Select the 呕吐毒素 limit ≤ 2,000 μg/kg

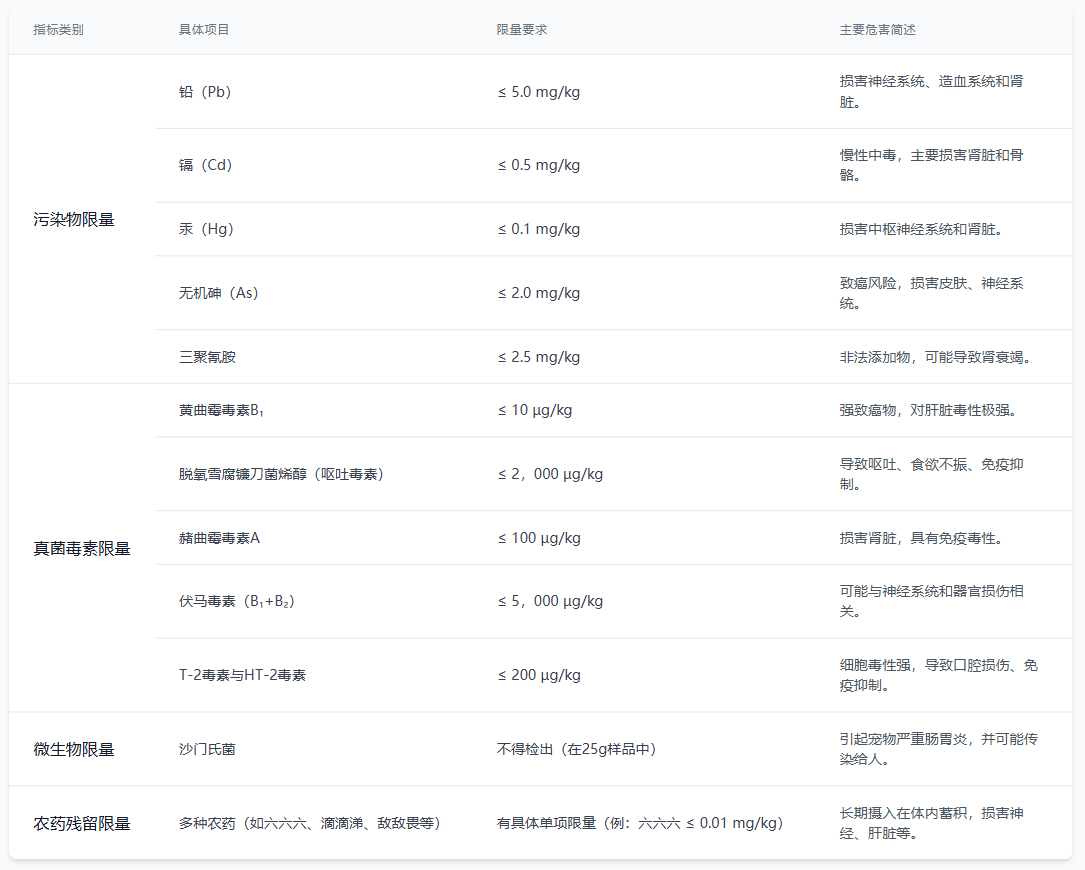pos(550,474)
